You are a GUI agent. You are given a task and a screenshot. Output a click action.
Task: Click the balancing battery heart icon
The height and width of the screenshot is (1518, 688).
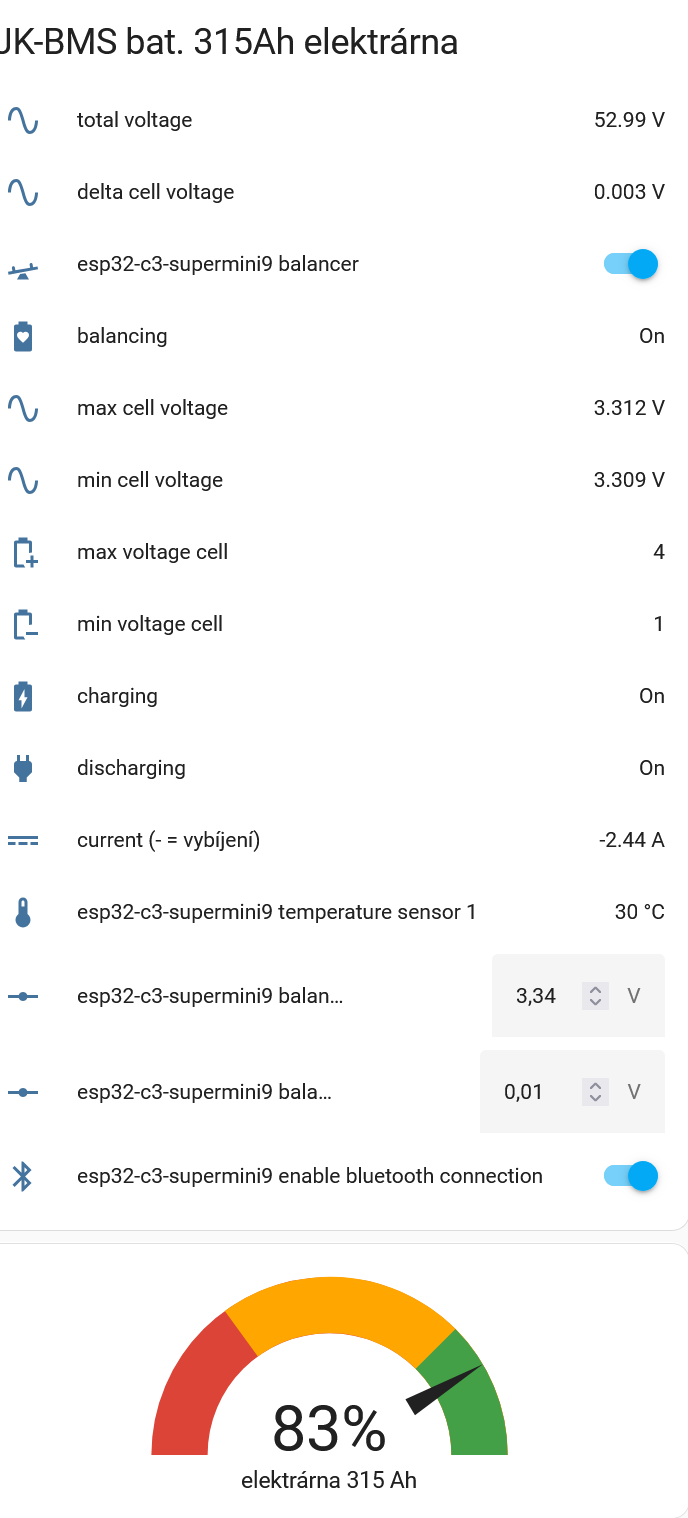click(x=23, y=336)
